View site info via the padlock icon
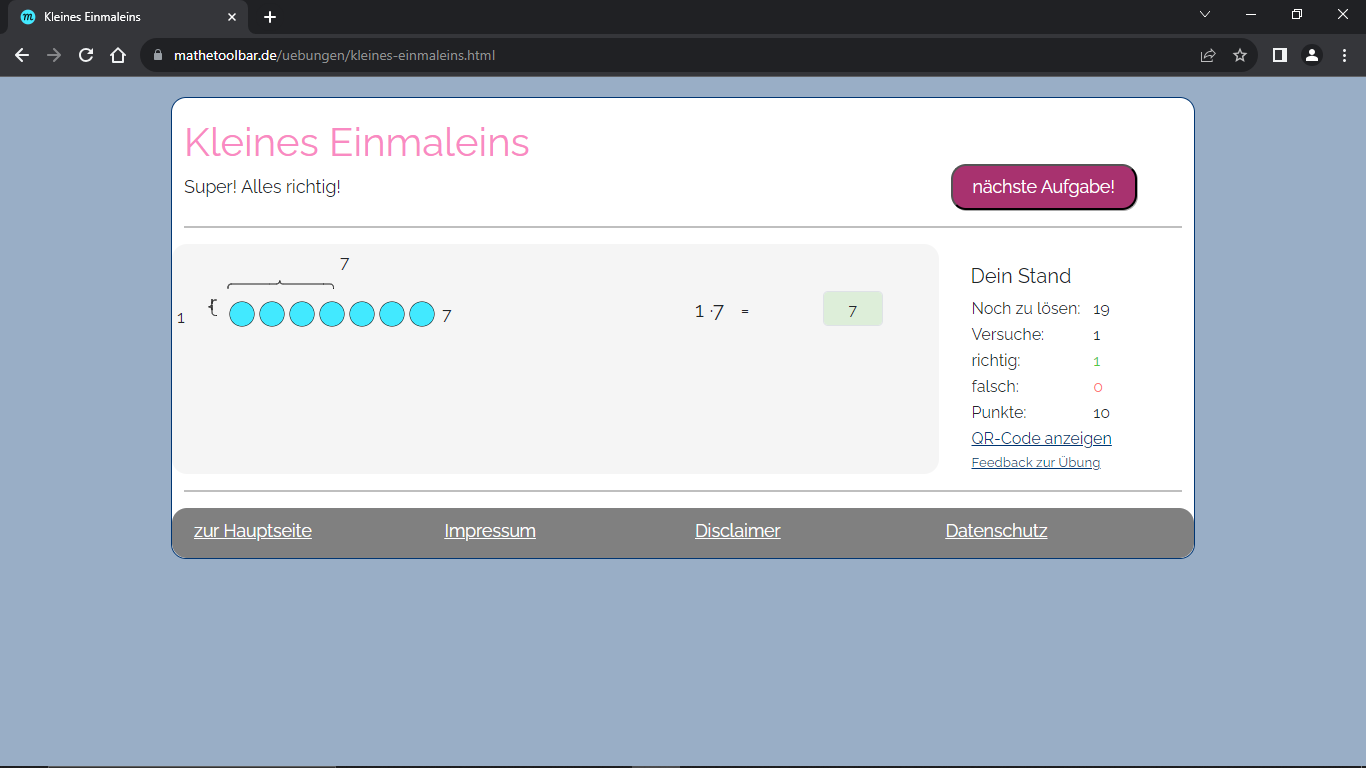 158,56
